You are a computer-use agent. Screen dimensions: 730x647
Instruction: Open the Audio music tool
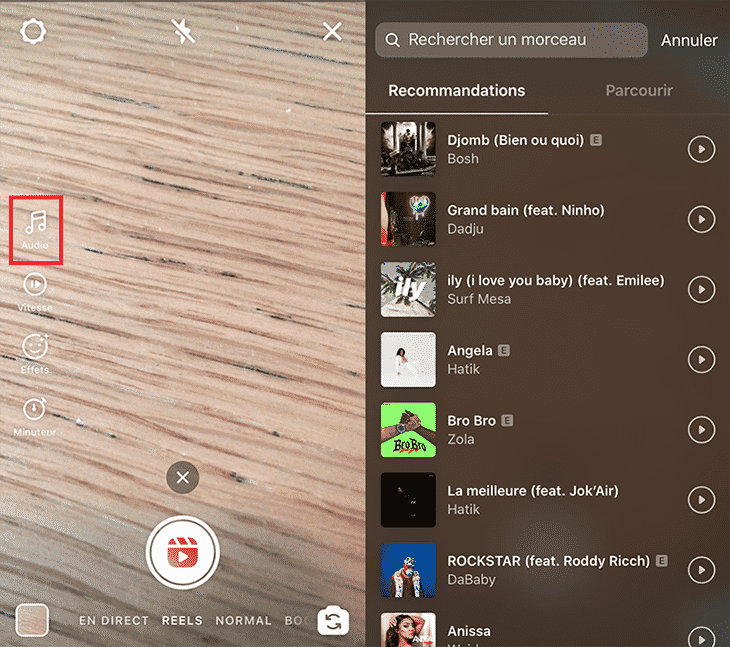(x=35, y=229)
